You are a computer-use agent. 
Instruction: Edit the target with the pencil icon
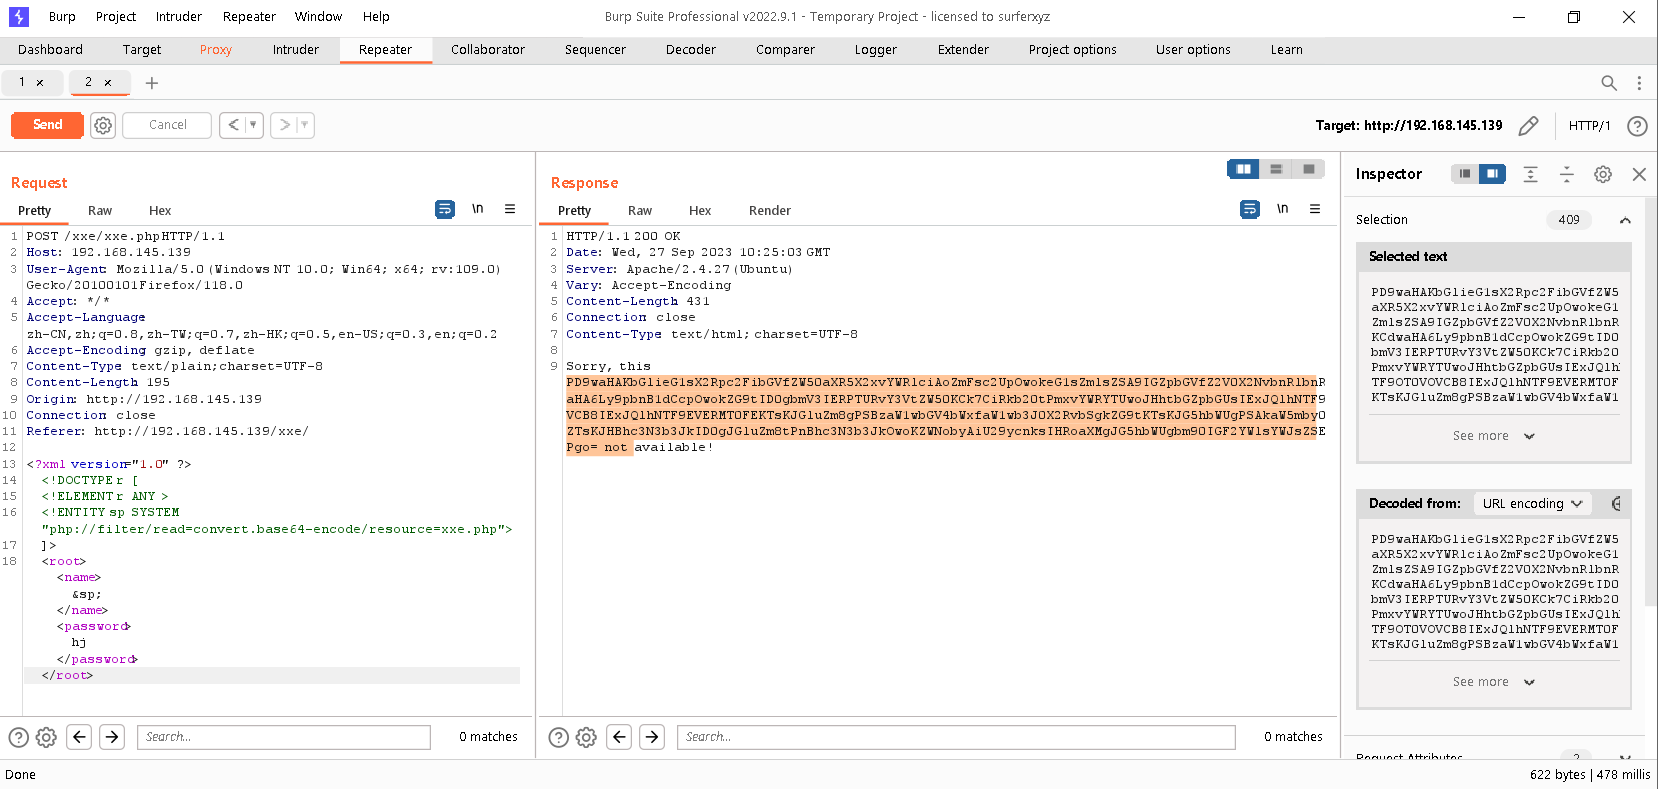coord(1528,125)
